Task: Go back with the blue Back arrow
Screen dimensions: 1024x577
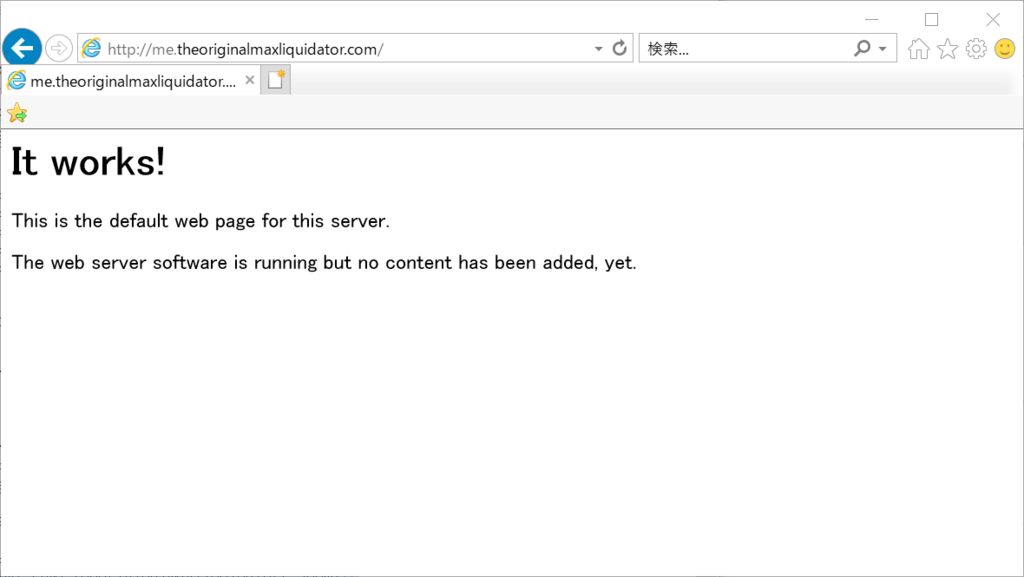Action: (x=22, y=48)
